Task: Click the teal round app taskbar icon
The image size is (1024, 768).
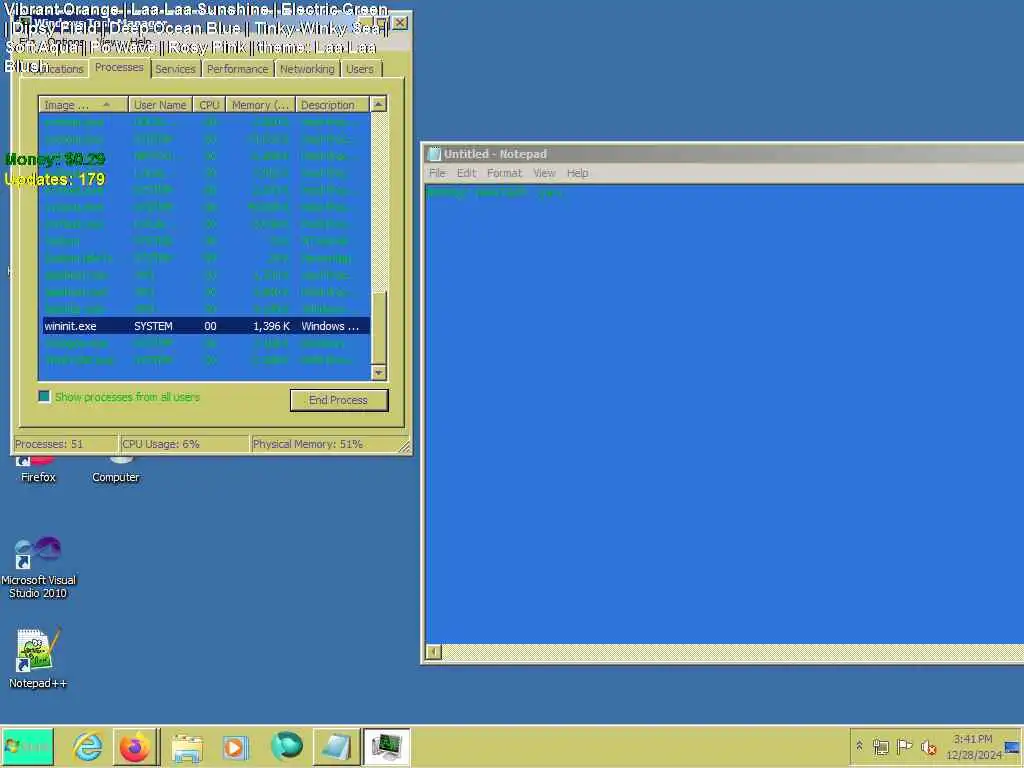Action: tap(287, 746)
